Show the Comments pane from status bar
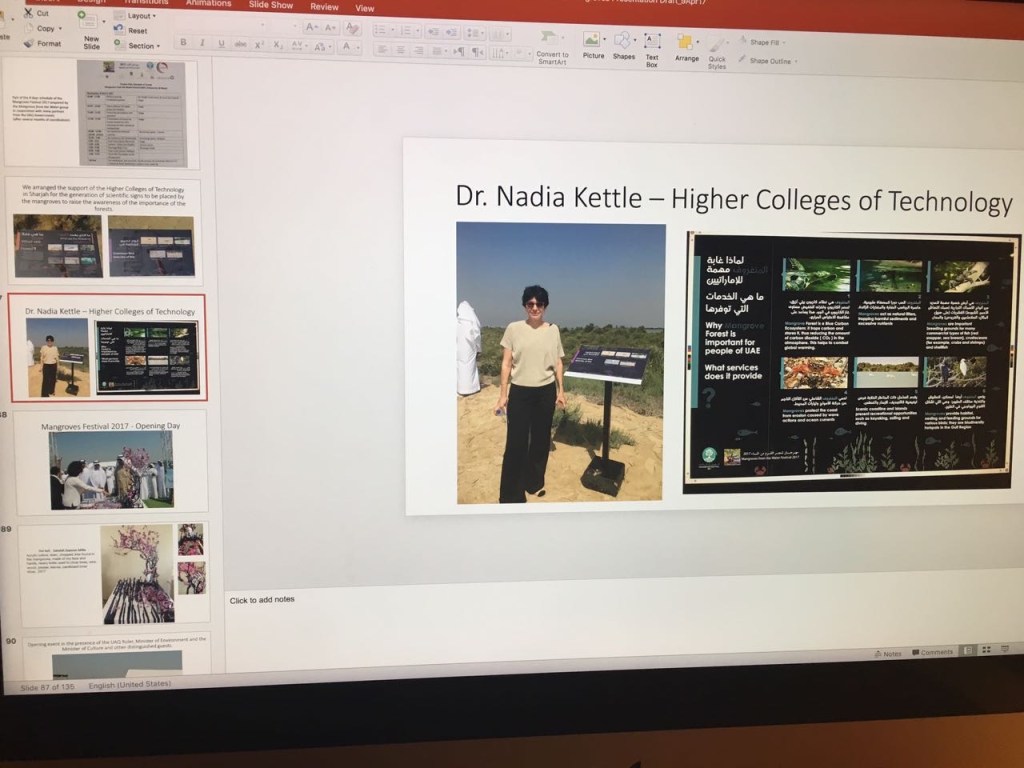This screenshot has height=768, width=1024. (x=930, y=652)
